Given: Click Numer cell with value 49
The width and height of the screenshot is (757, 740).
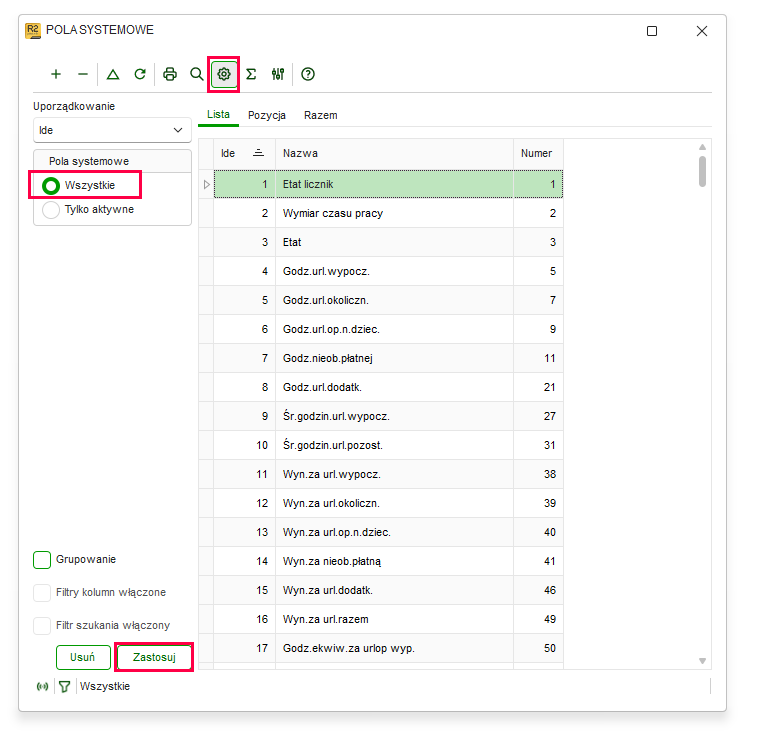Looking at the screenshot, I should click(538, 619).
